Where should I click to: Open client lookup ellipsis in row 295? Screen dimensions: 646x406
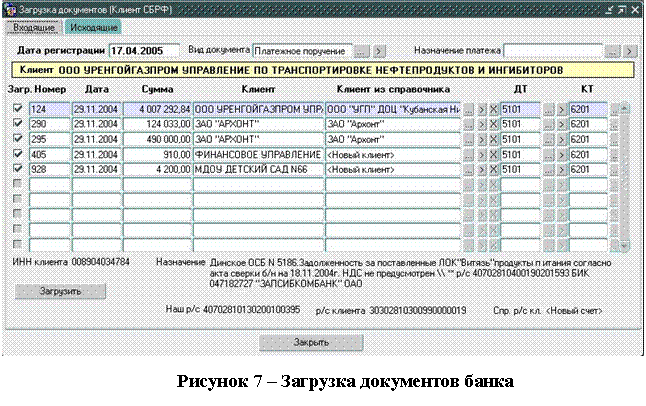[468, 140]
